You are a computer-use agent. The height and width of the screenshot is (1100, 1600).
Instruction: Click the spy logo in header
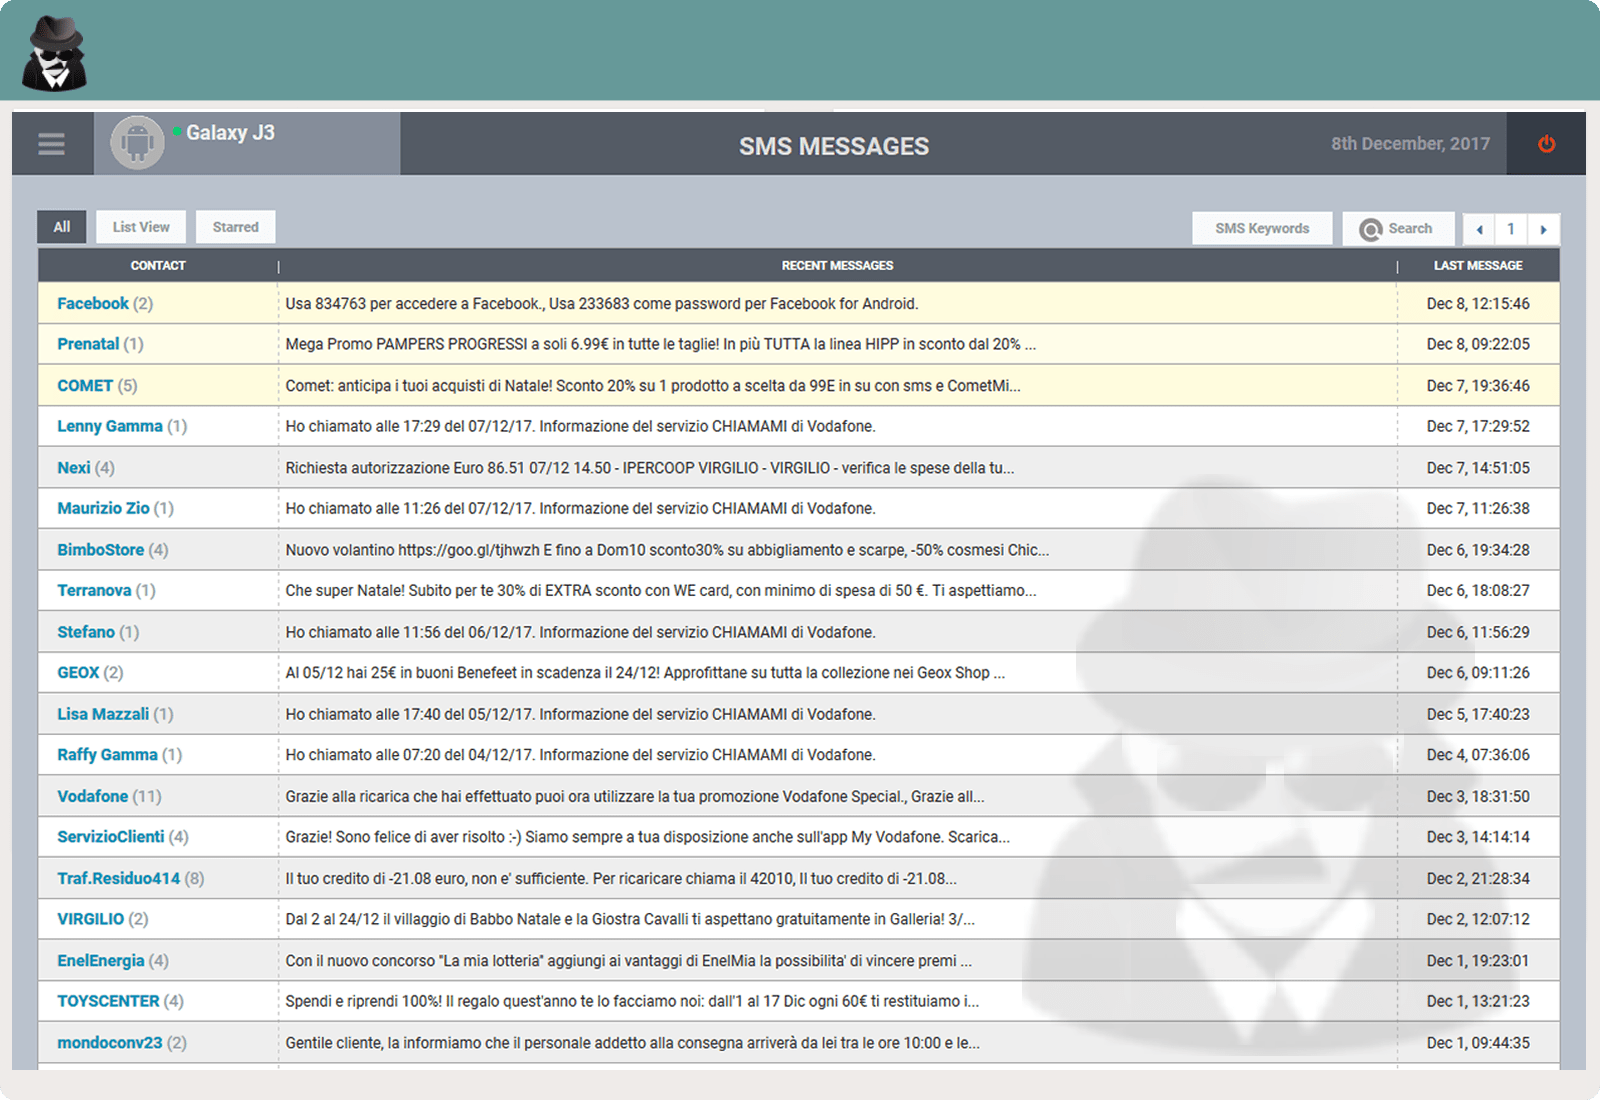point(54,54)
